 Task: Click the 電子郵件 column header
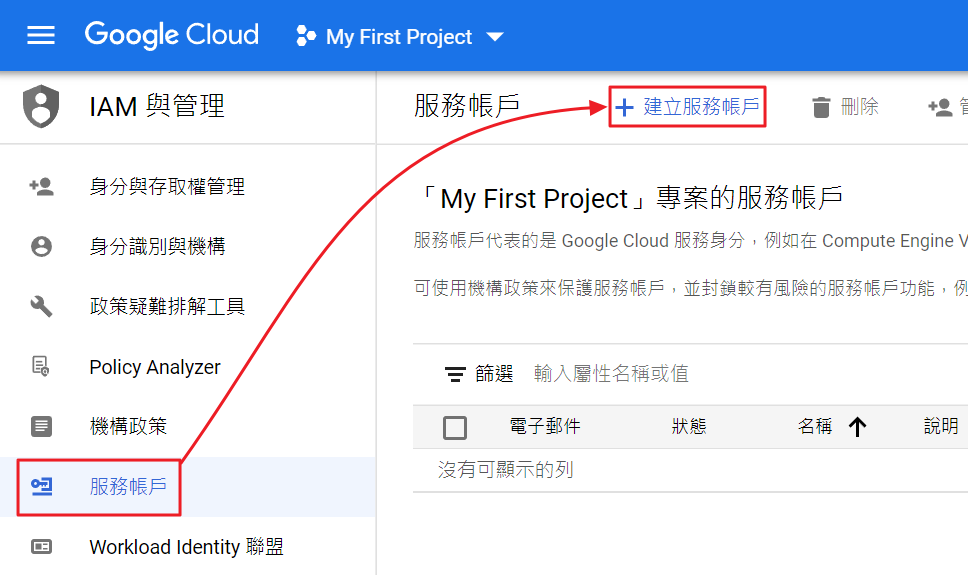[x=544, y=427]
